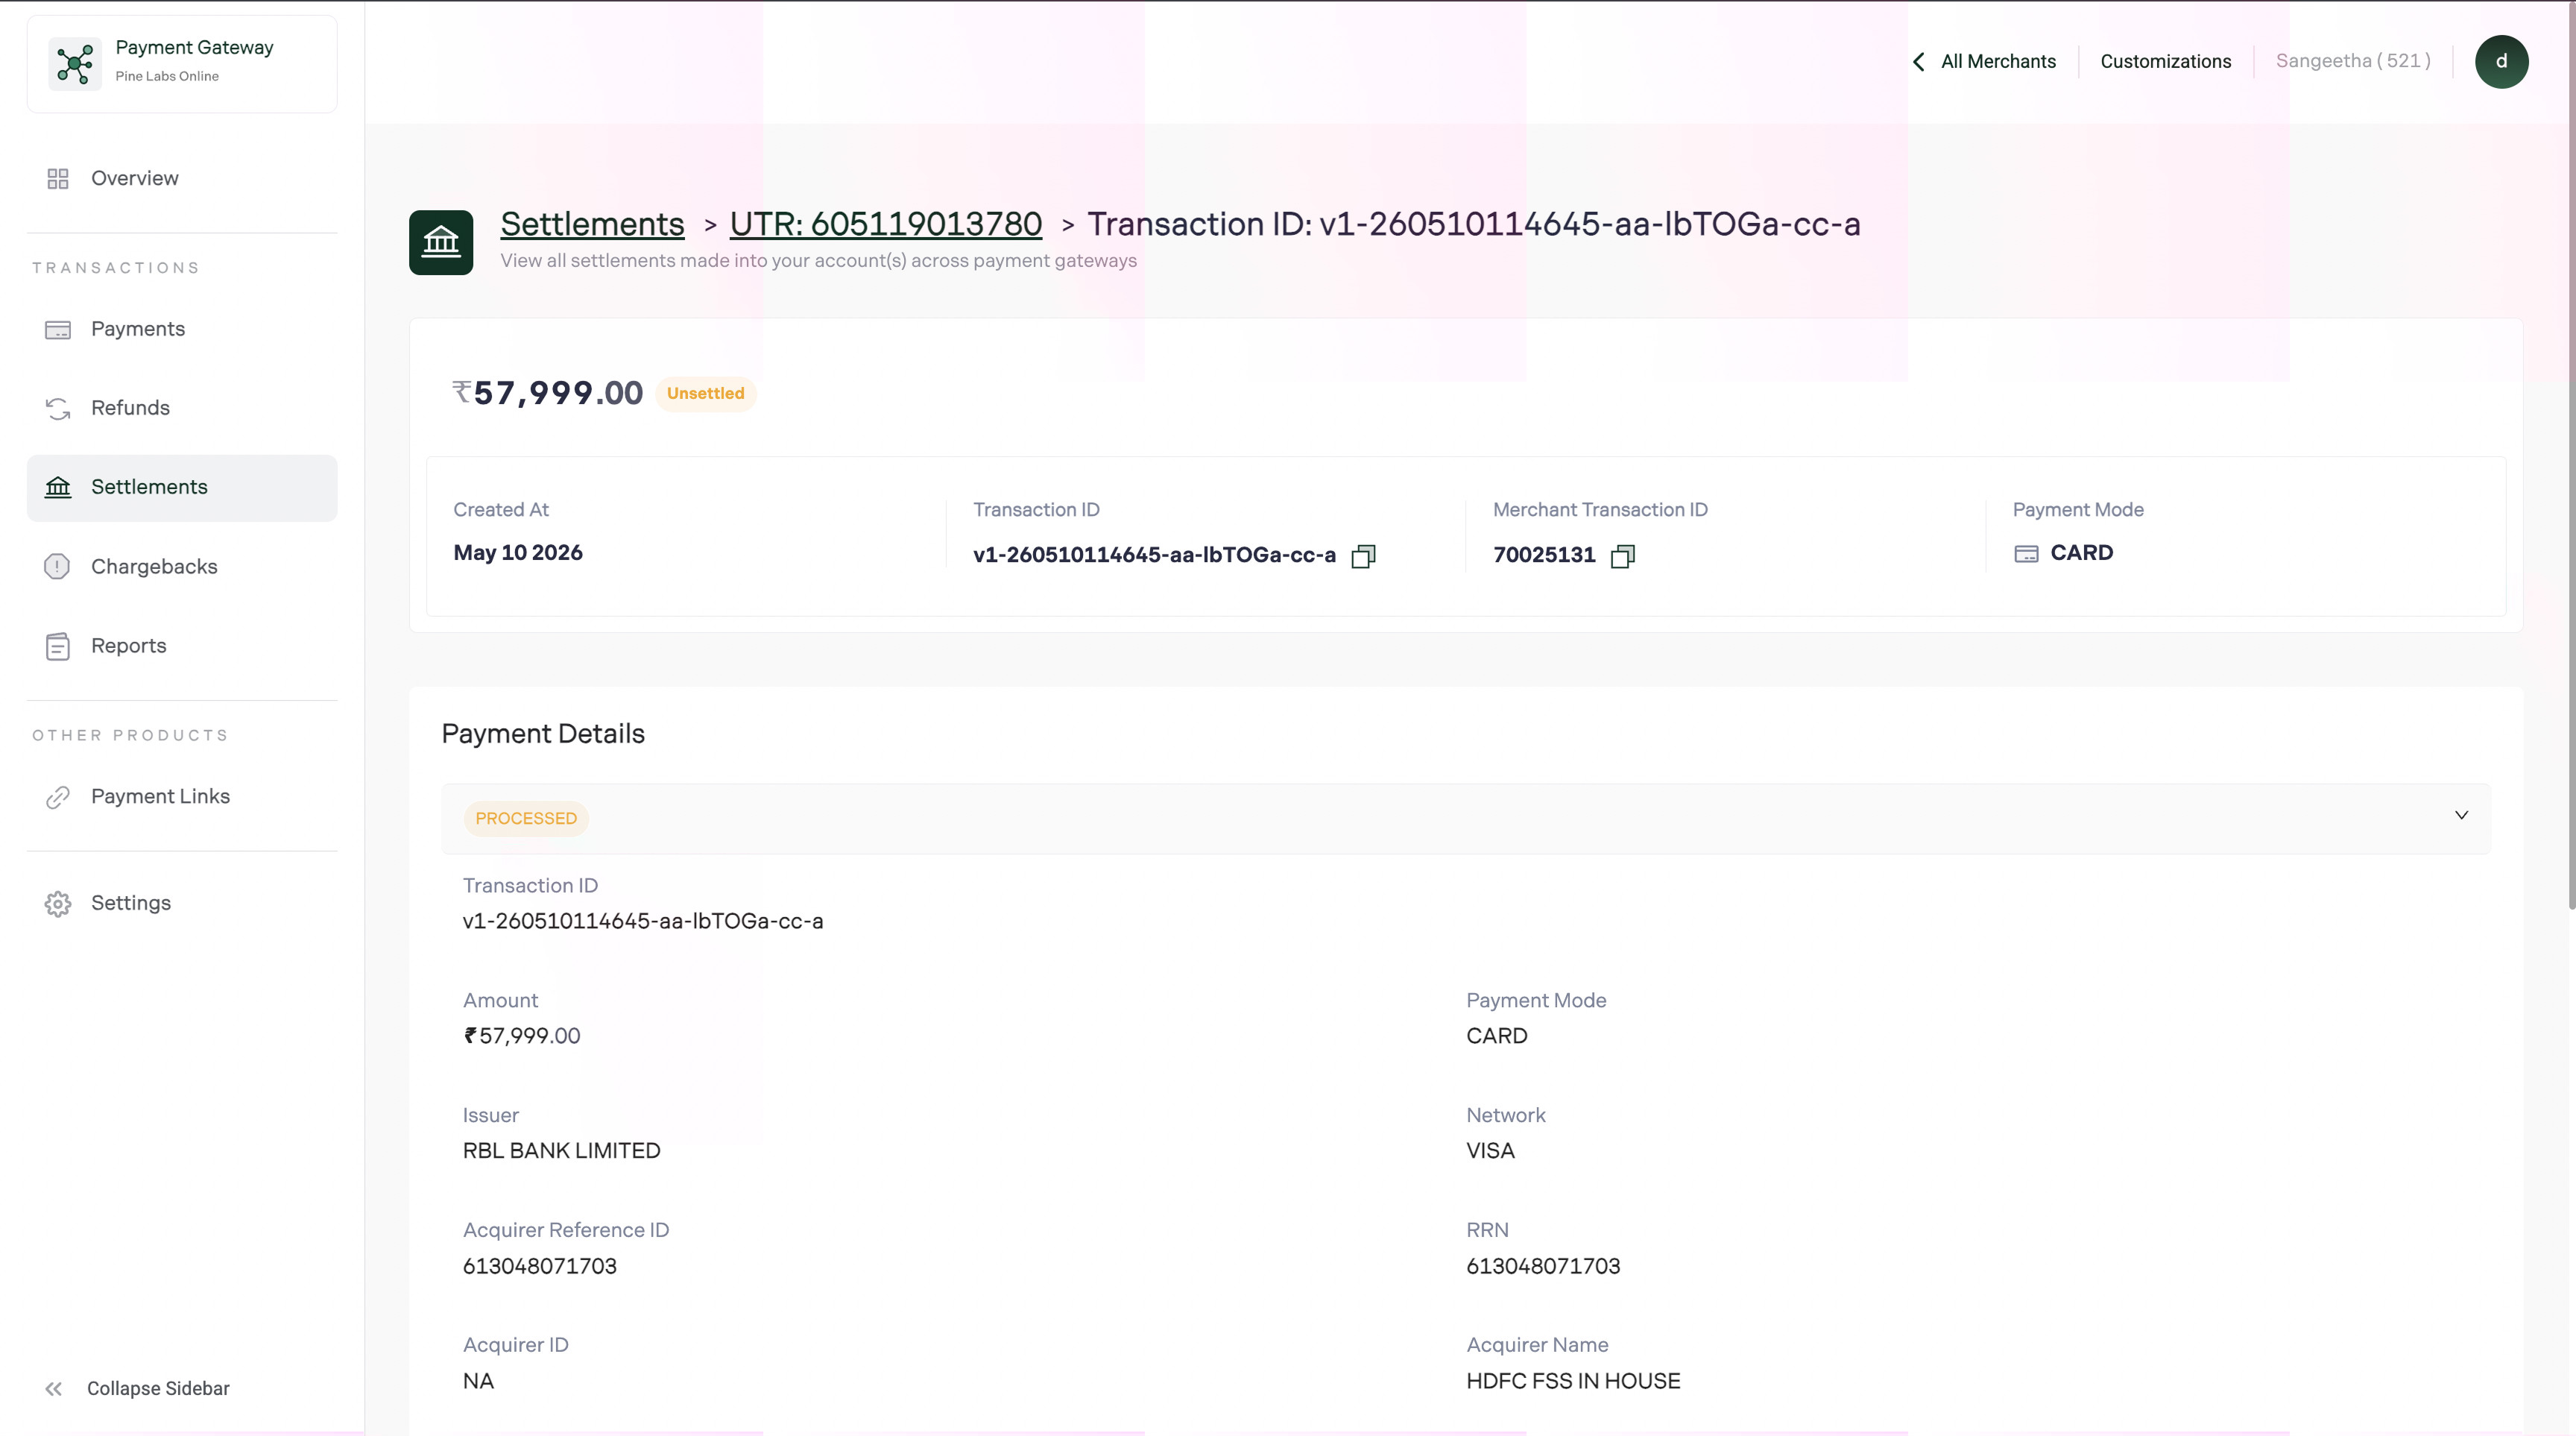2576x1436 pixels.
Task: Open the Overview menu item
Action: [x=182, y=179]
